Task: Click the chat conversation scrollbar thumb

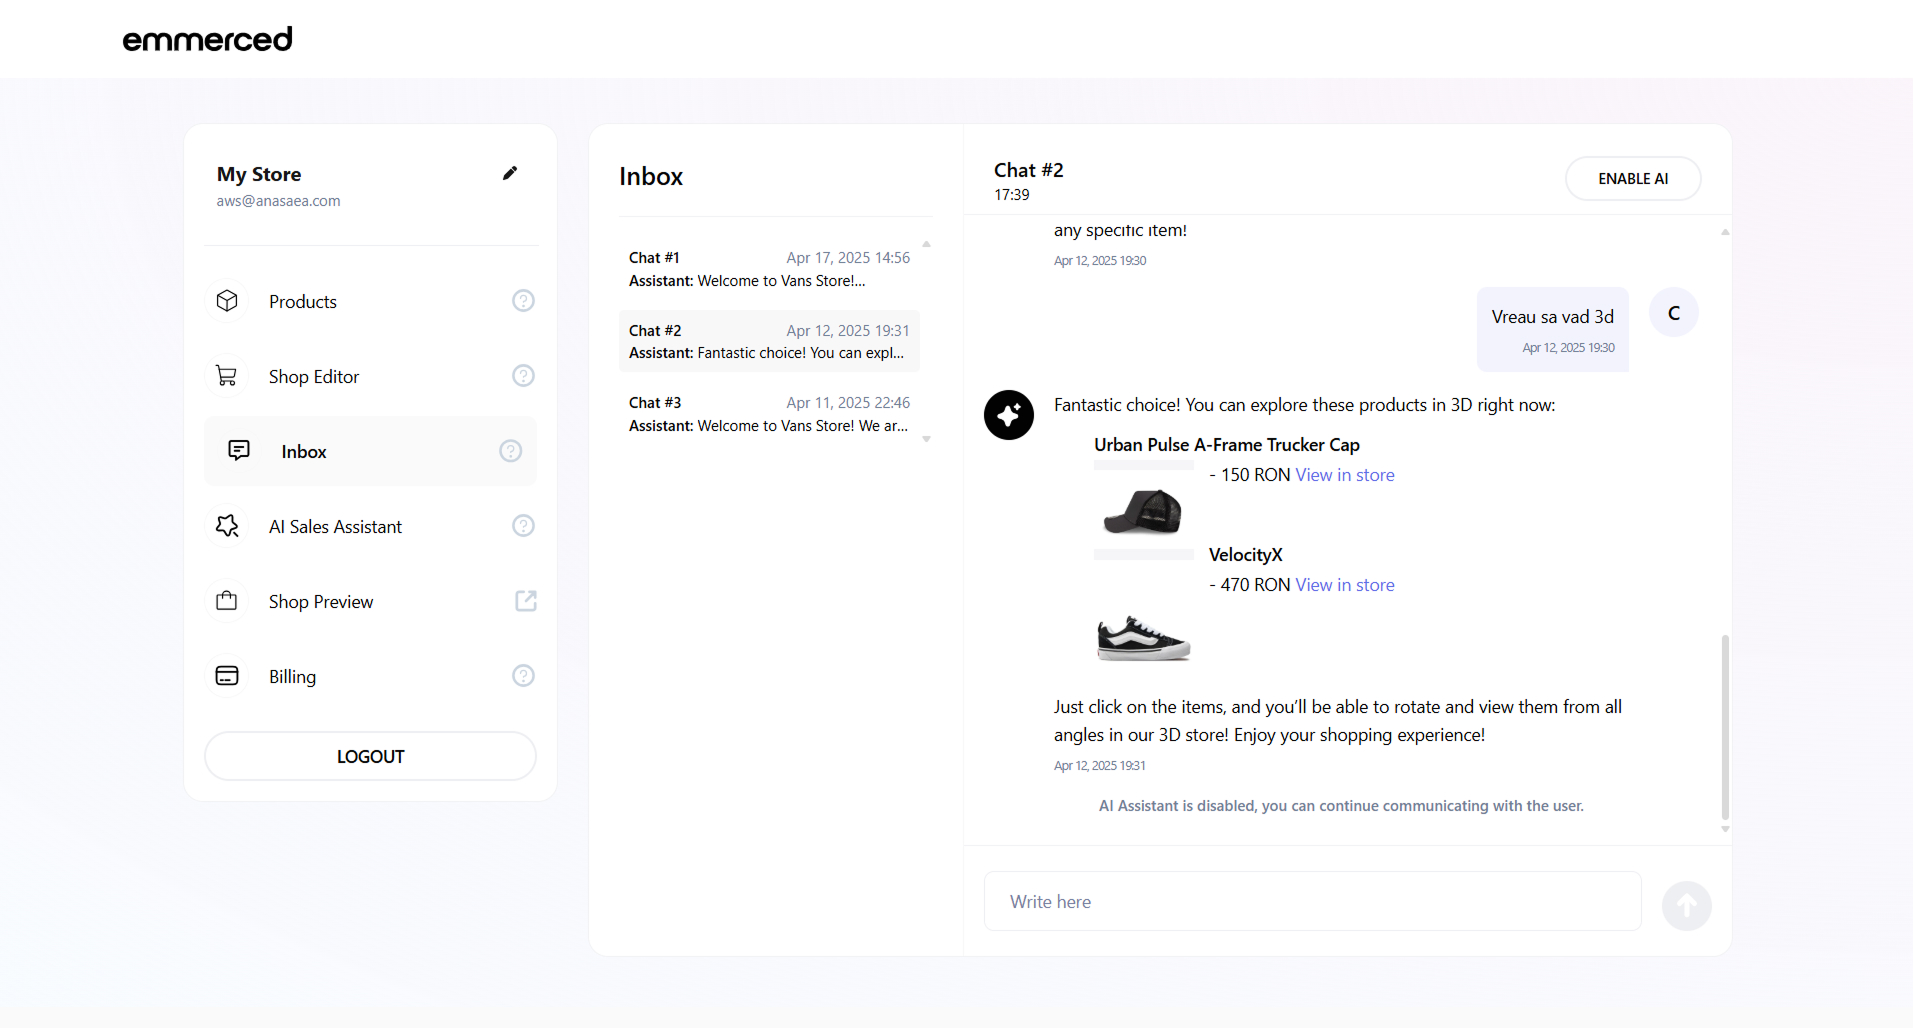Action: click(1724, 726)
